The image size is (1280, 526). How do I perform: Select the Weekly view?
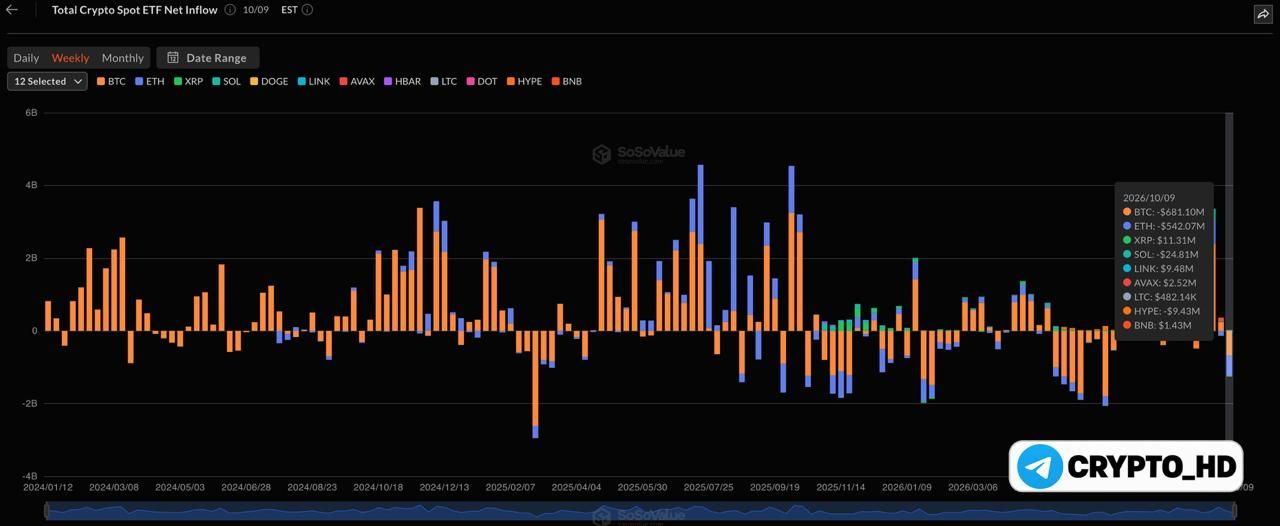point(70,58)
